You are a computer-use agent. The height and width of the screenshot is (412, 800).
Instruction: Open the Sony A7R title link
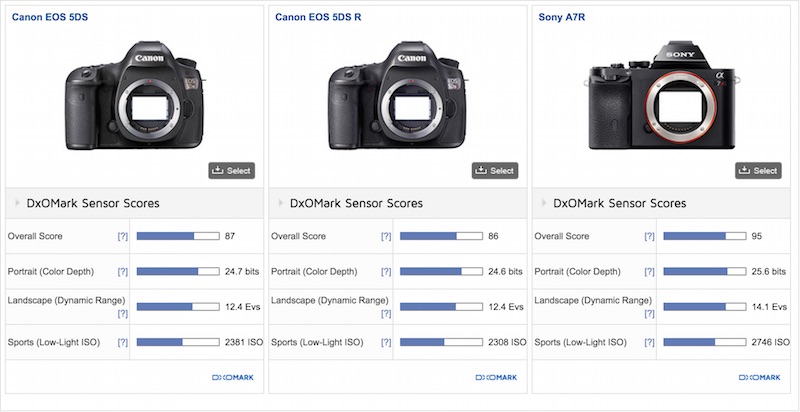(x=562, y=17)
